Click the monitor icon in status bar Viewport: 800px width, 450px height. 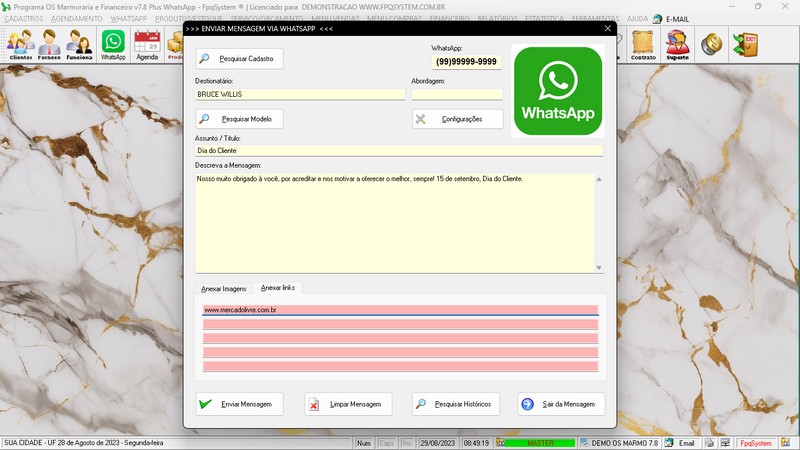(725, 443)
